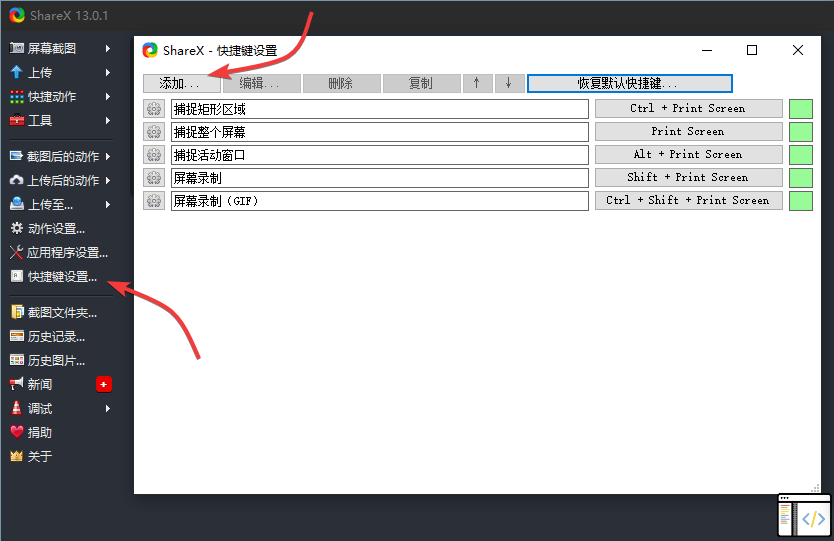
Task: Click the 添加... button
Action: tap(181, 84)
